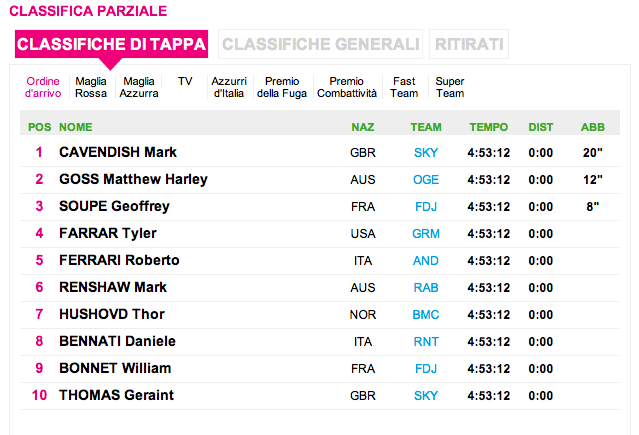The width and height of the screenshot is (639, 435).
Task: Open the BMC team link
Action: (426, 315)
